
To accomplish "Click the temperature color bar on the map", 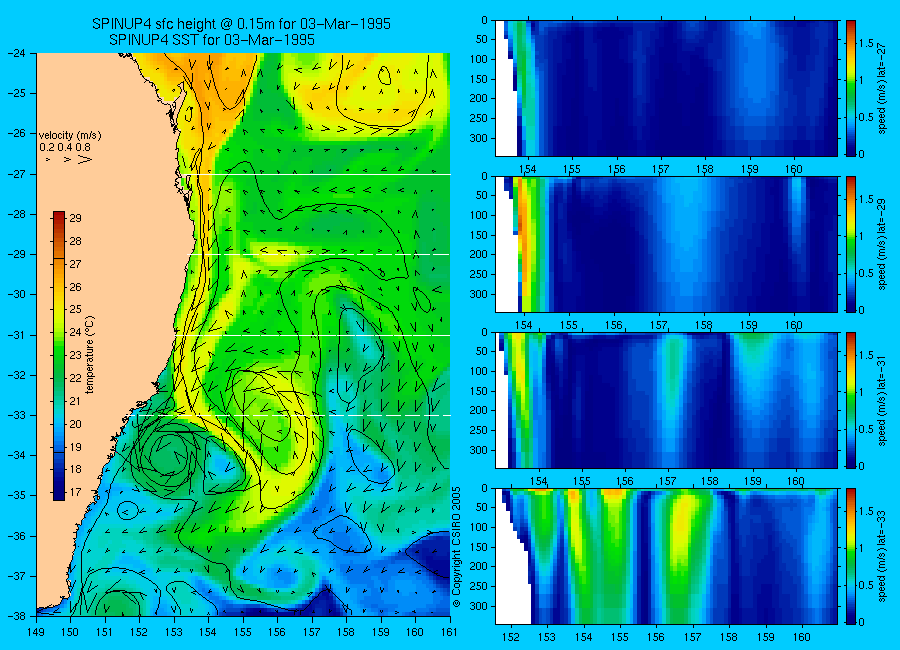I will coord(59,356).
